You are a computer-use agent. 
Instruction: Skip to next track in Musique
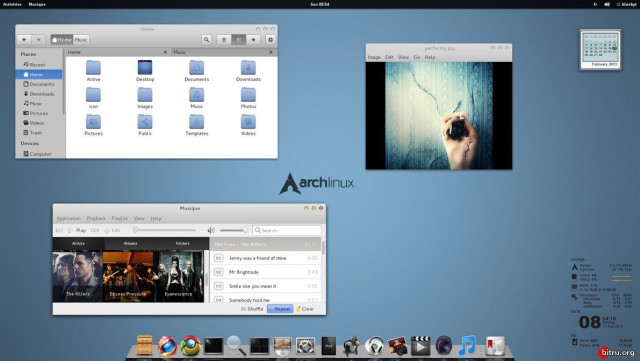pyautogui.click(x=95, y=230)
